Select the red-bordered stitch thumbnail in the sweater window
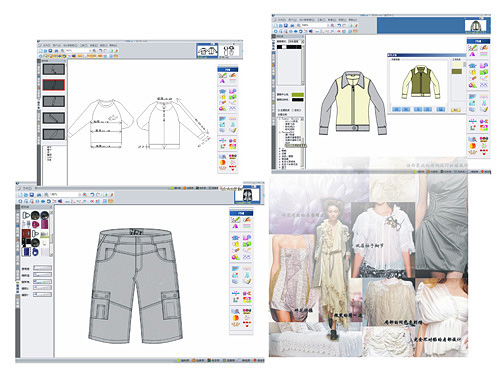This screenshot has width=500, height=375. tap(53, 85)
